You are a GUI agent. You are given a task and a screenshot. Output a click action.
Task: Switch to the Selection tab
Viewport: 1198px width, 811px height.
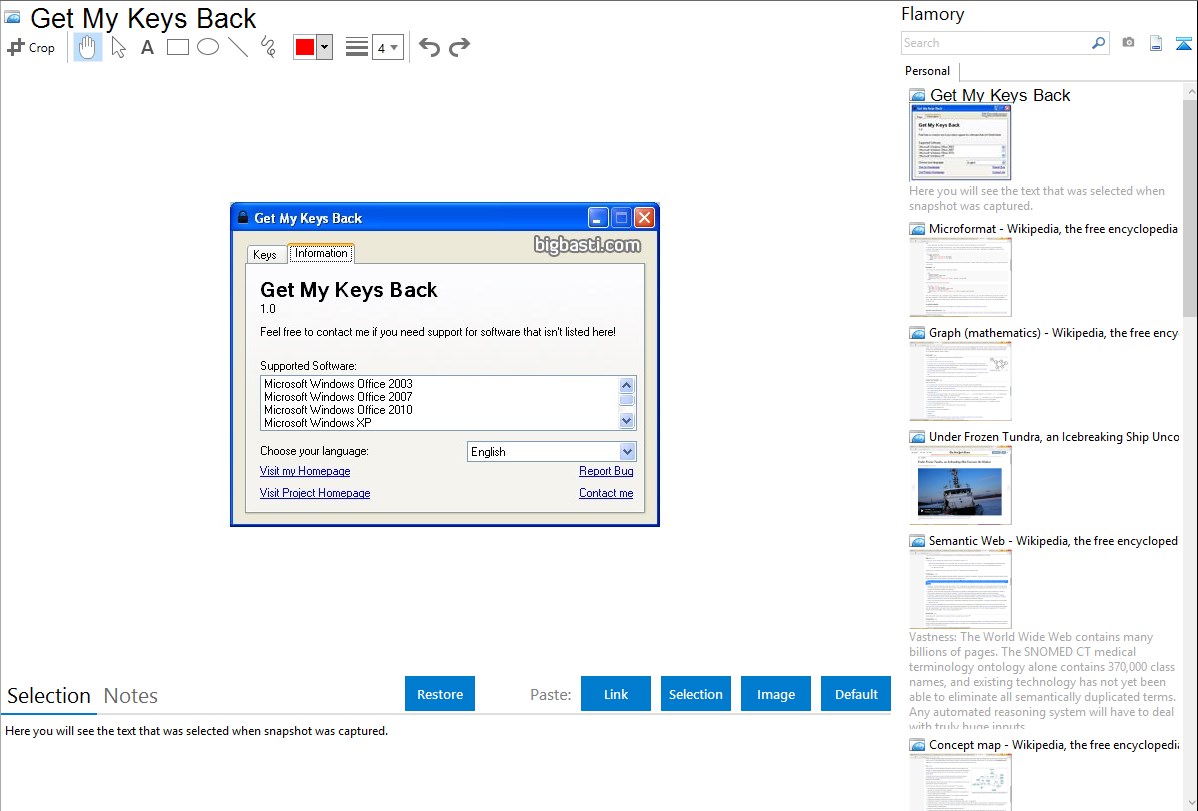[49, 696]
